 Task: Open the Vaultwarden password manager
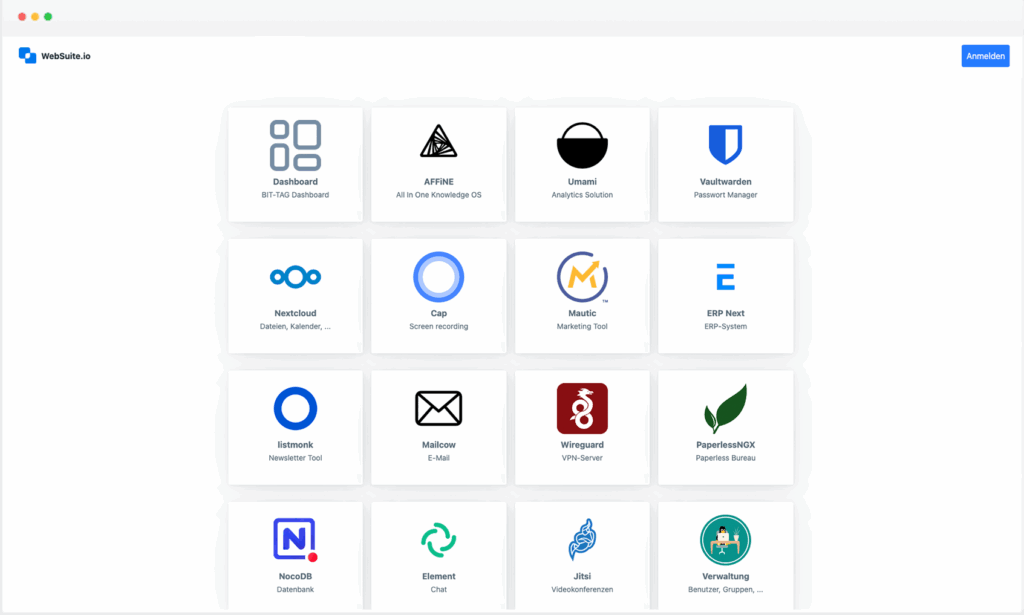pyautogui.click(x=725, y=164)
